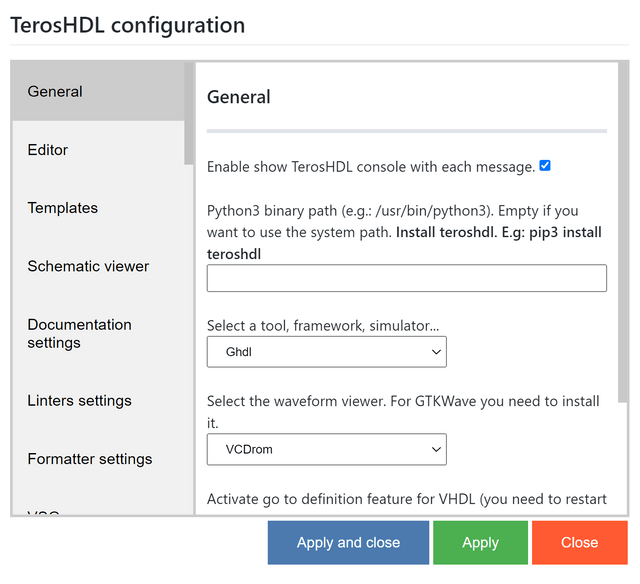
Task: Click the orange Close button
Action: [579, 543]
